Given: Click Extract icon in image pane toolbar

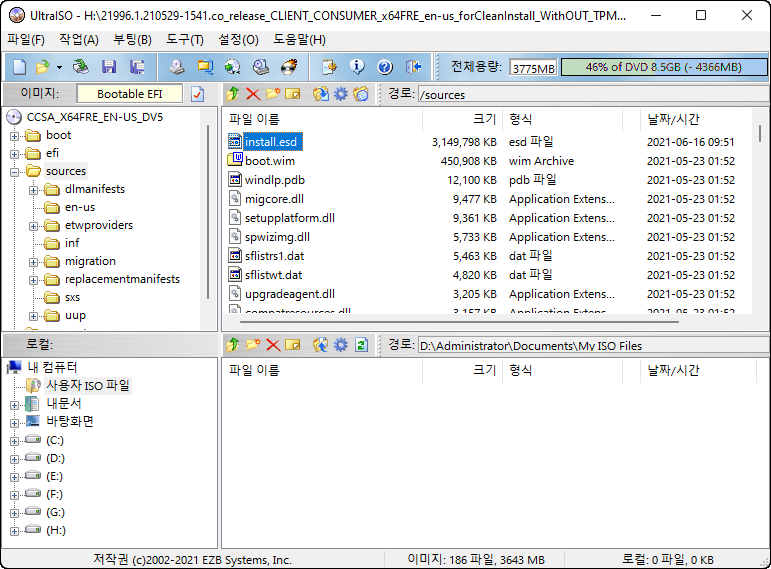Looking at the screenshot, I should 321,93.
